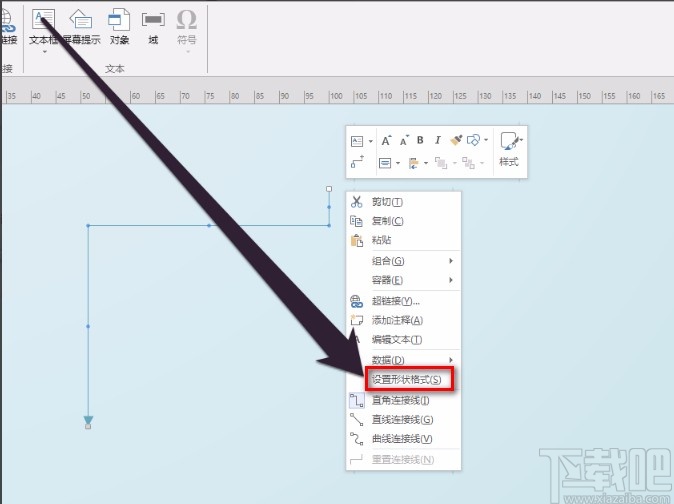Choose 剪切(T) from the context menu
Image resolution: width=674 pixels, height=504 pixels.
pyautogui.click(x=404, y=202)
